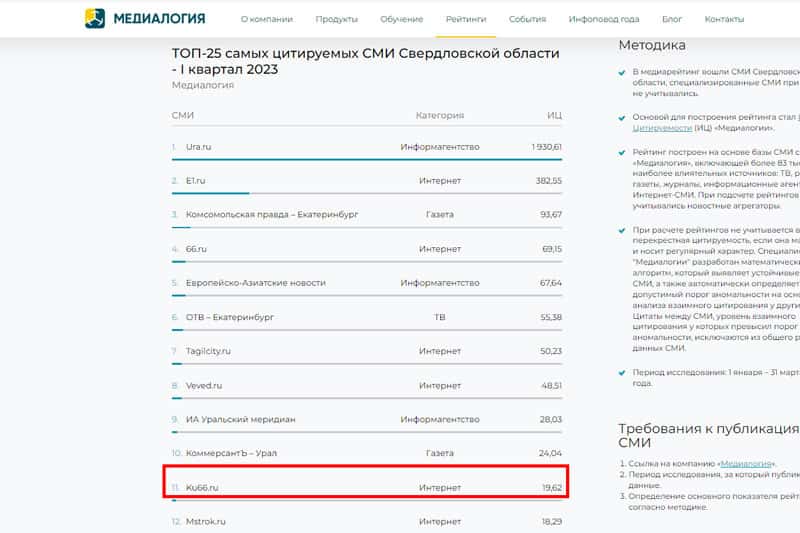
Task: Select the Ura.ru row in the rating
Action: point(198,147)
